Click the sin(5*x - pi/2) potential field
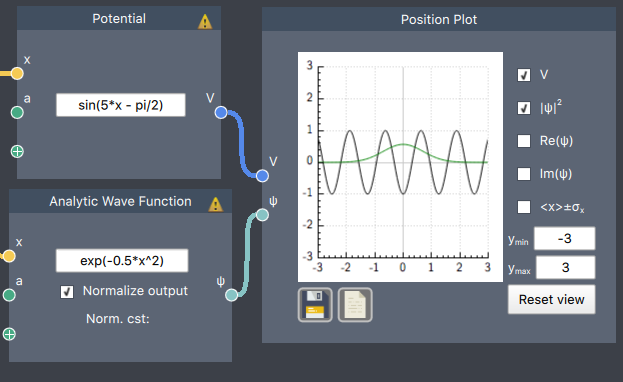 pos(121,105)
